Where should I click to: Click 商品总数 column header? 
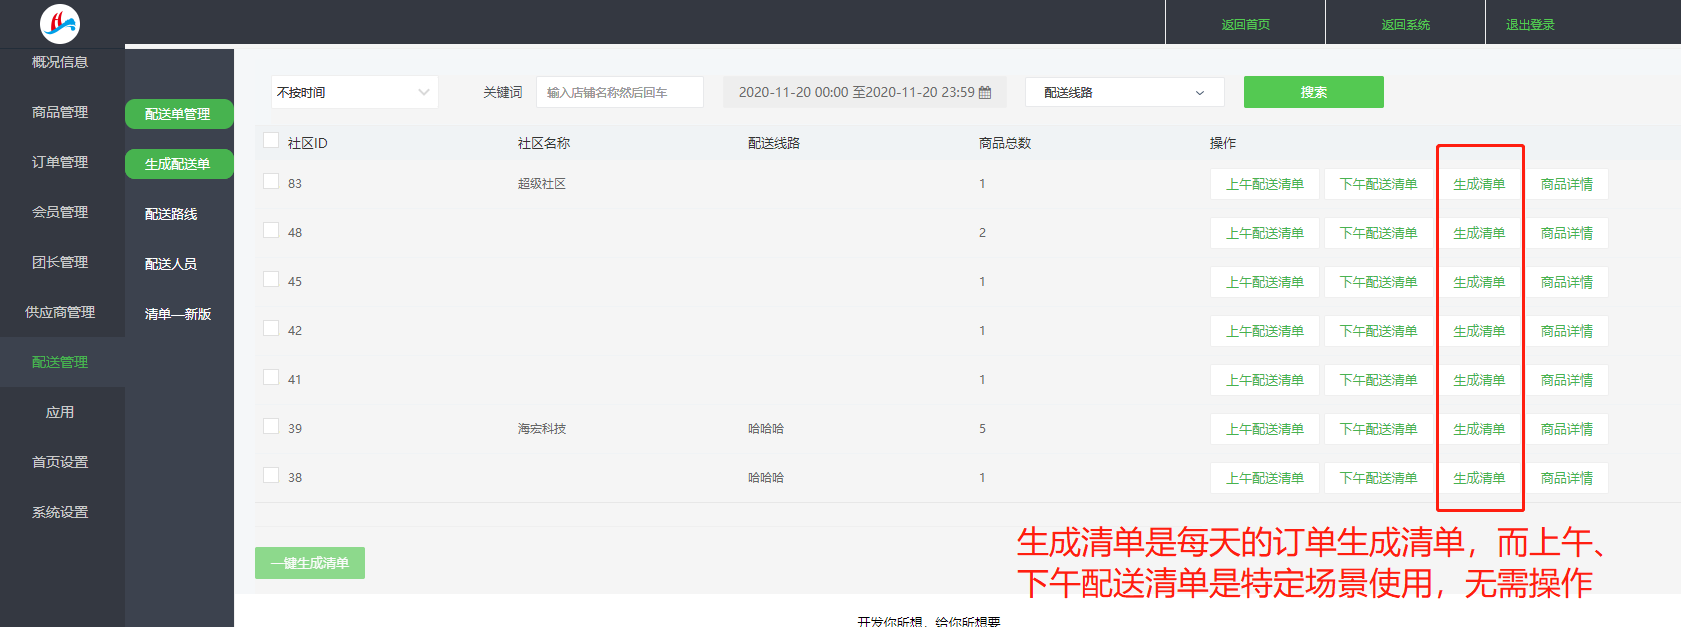(1005, 143)
